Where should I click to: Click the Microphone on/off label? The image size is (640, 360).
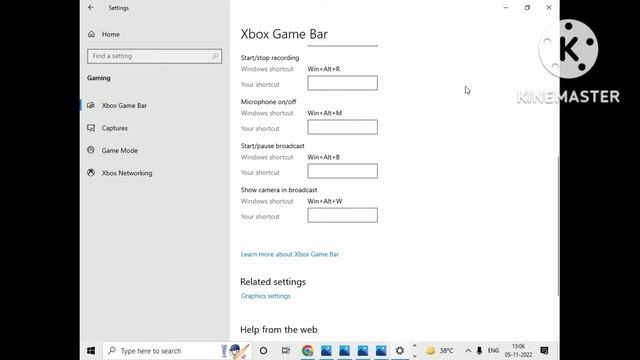click(x=268, y=102)
